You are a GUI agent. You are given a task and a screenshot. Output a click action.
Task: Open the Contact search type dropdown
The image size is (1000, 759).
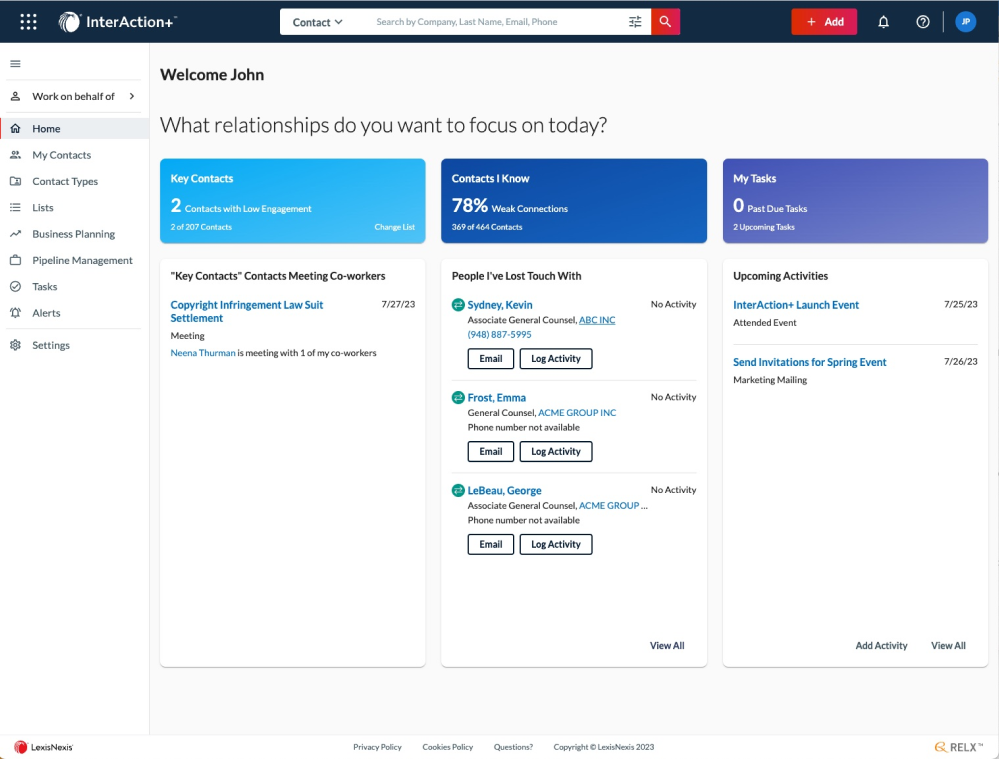tap(318, 22)
